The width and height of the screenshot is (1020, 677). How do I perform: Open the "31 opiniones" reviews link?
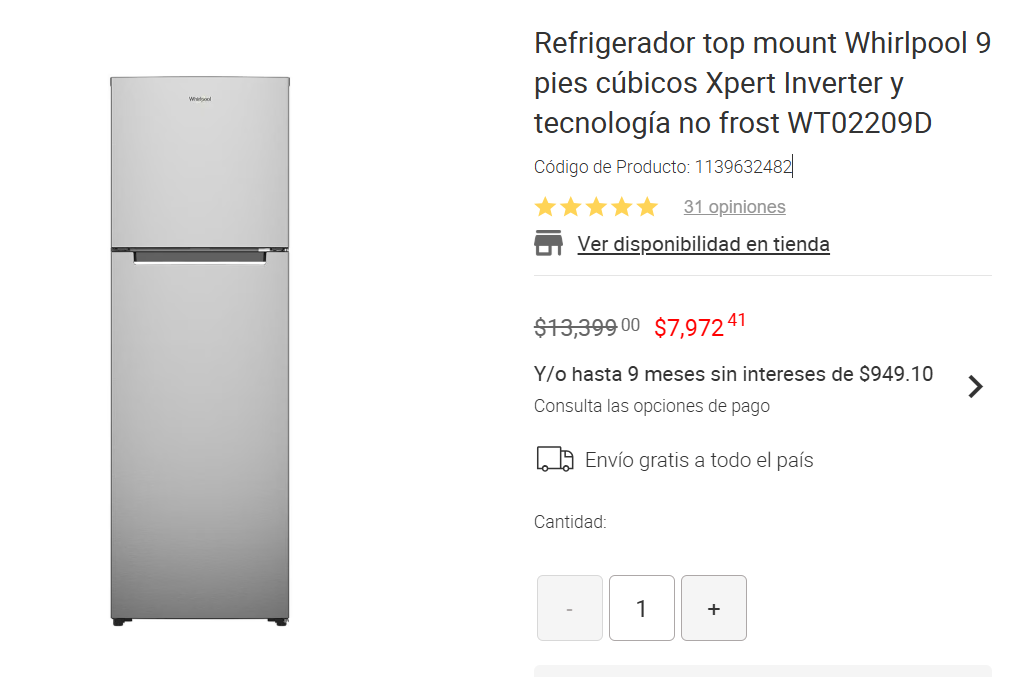[734, 206]
